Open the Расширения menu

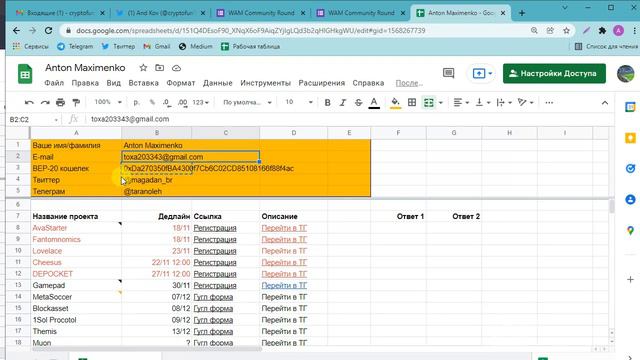(x=322, y=83)
